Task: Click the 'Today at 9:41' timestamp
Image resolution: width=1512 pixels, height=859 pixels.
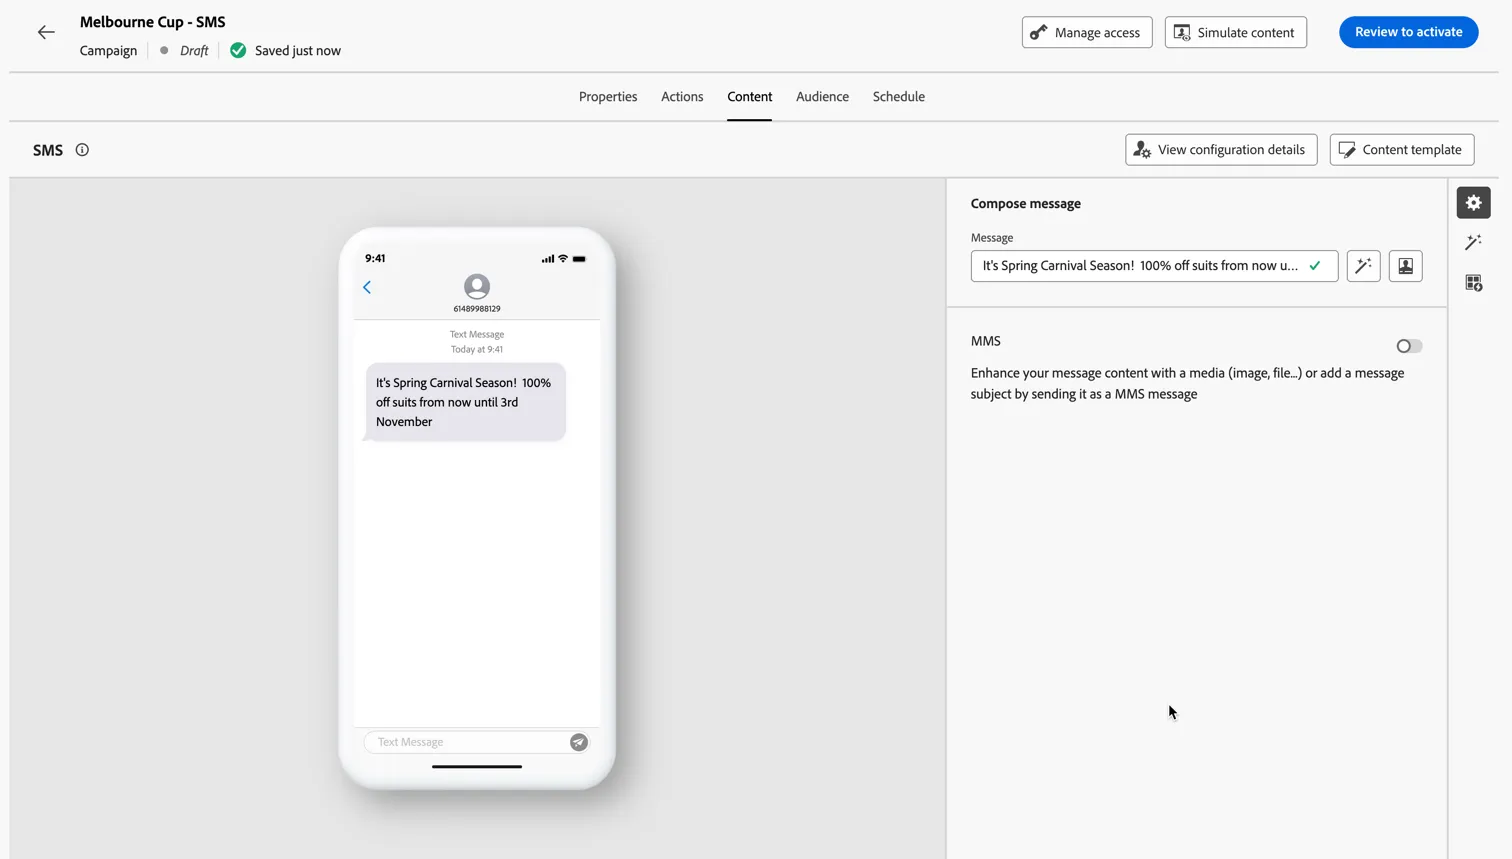Action: coord(477,349)
